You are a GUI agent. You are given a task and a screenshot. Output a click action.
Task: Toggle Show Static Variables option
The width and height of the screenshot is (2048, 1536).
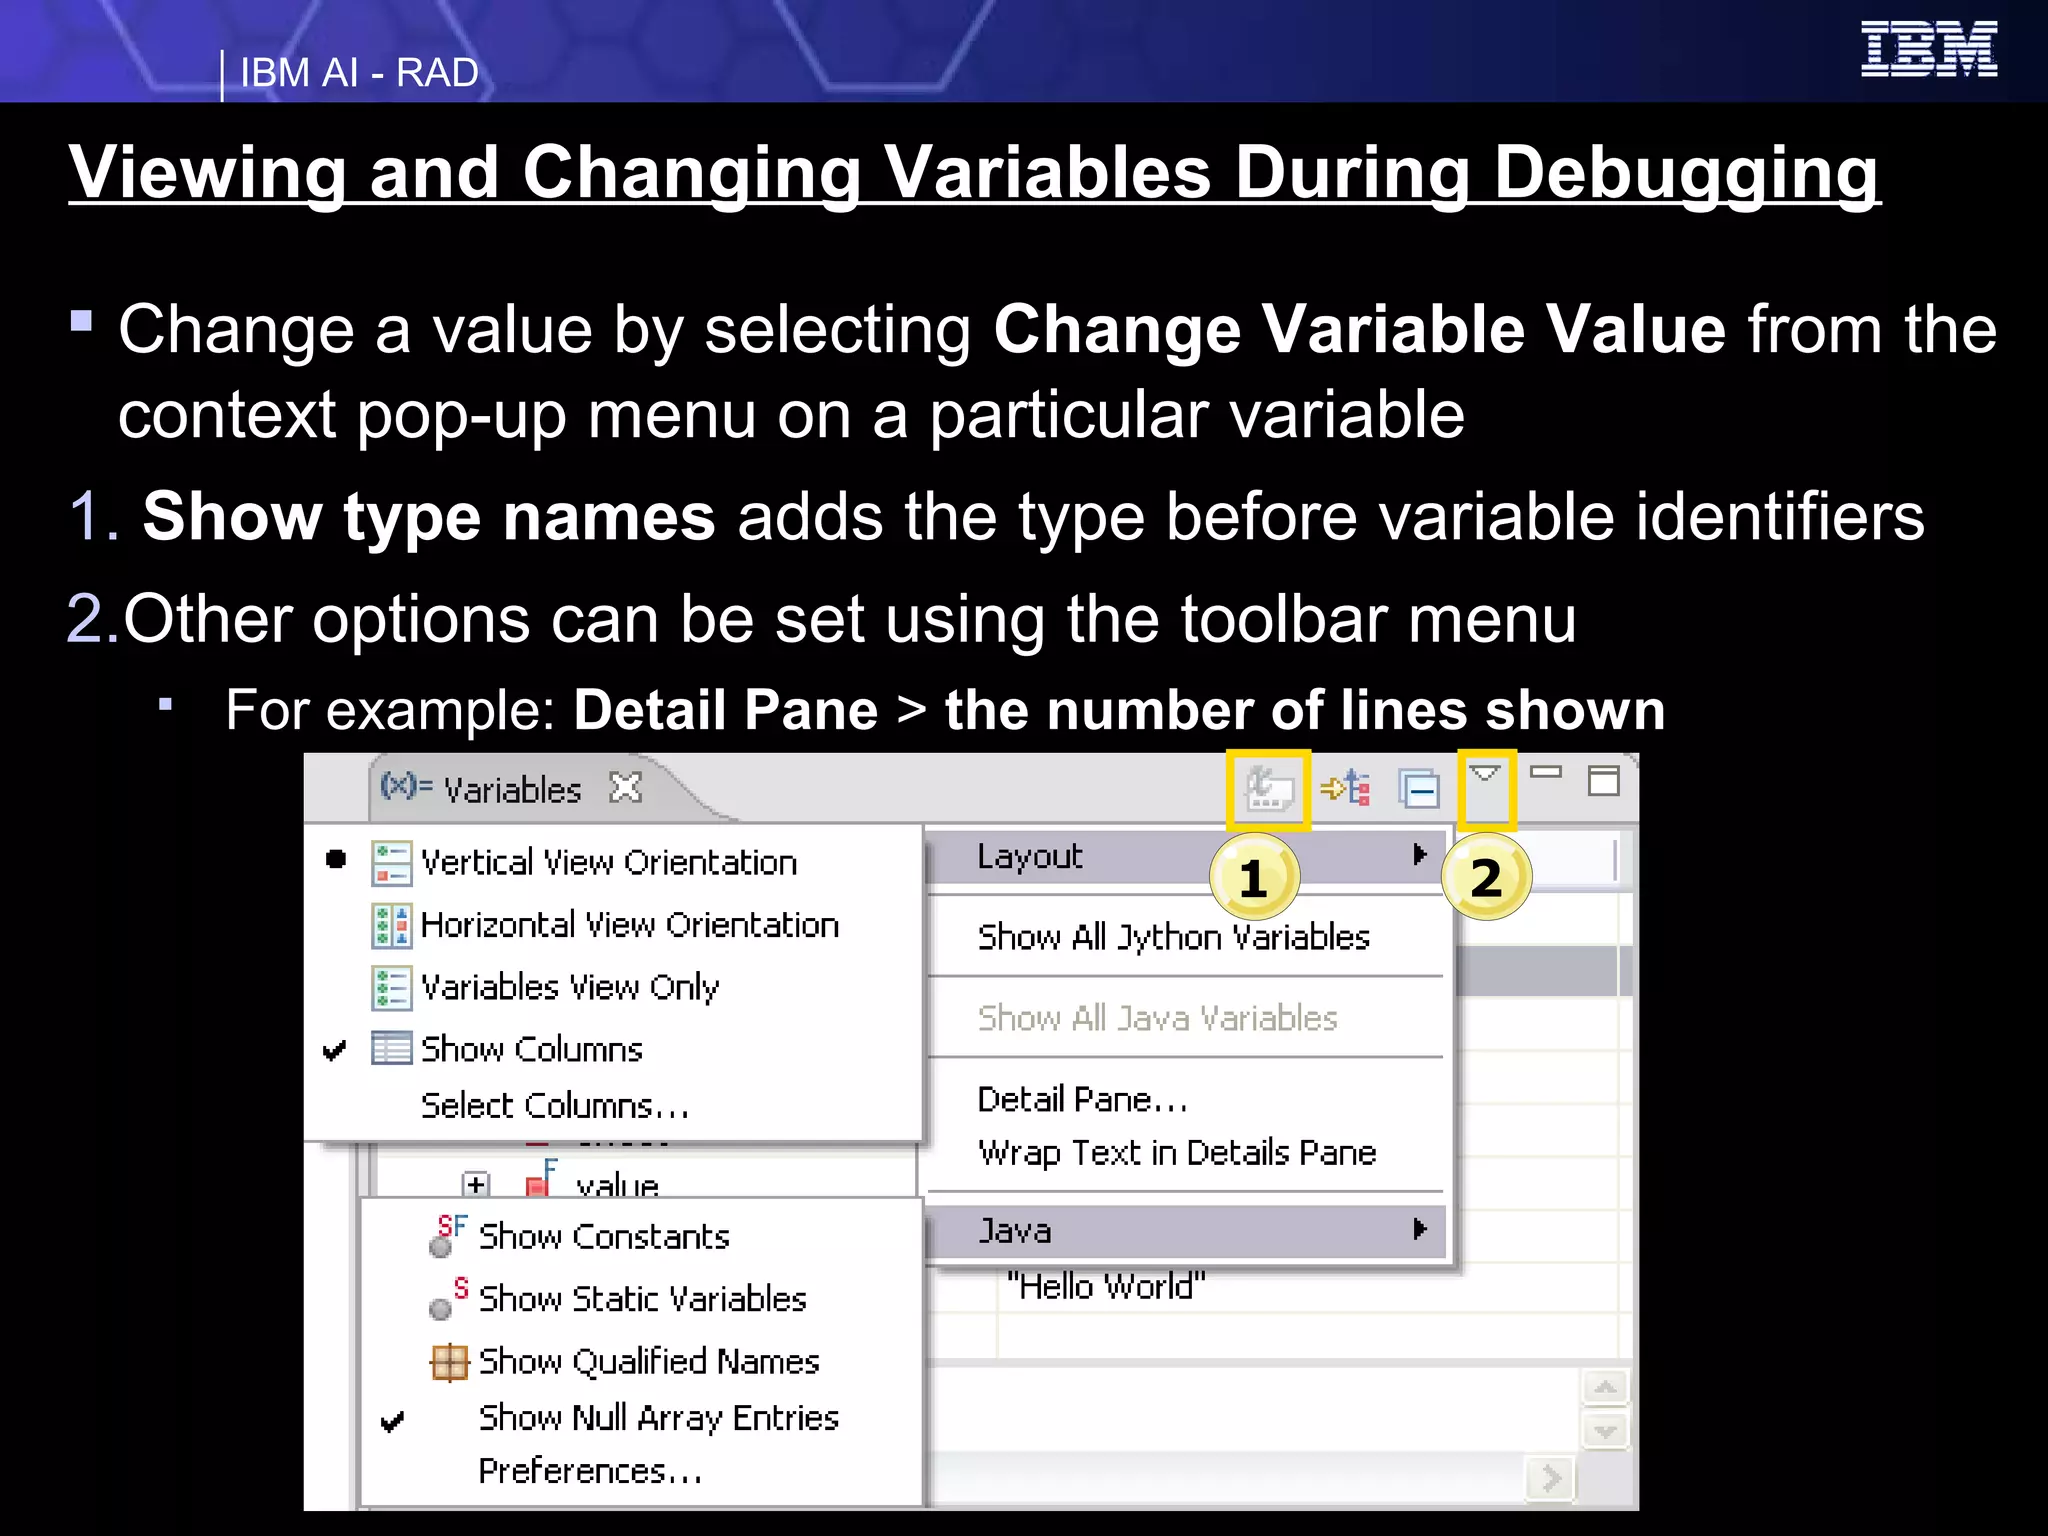(642, 1299)
